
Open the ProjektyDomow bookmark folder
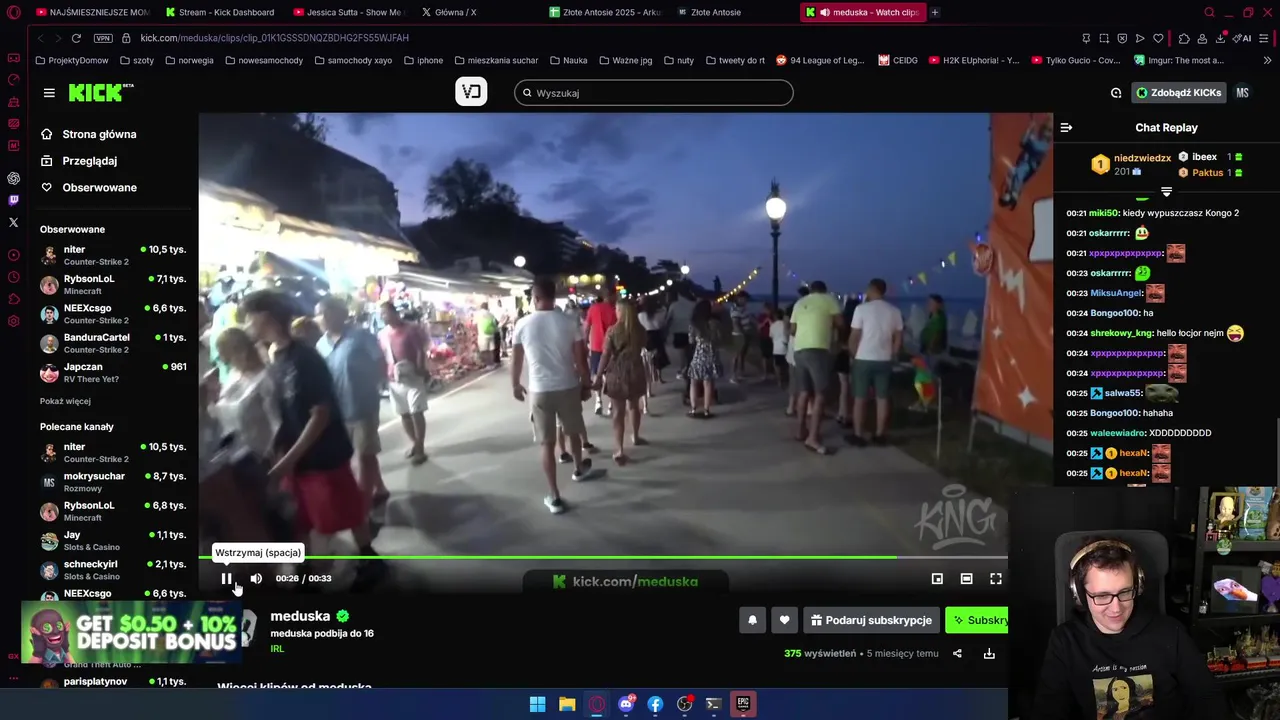[x=71, y=60]
